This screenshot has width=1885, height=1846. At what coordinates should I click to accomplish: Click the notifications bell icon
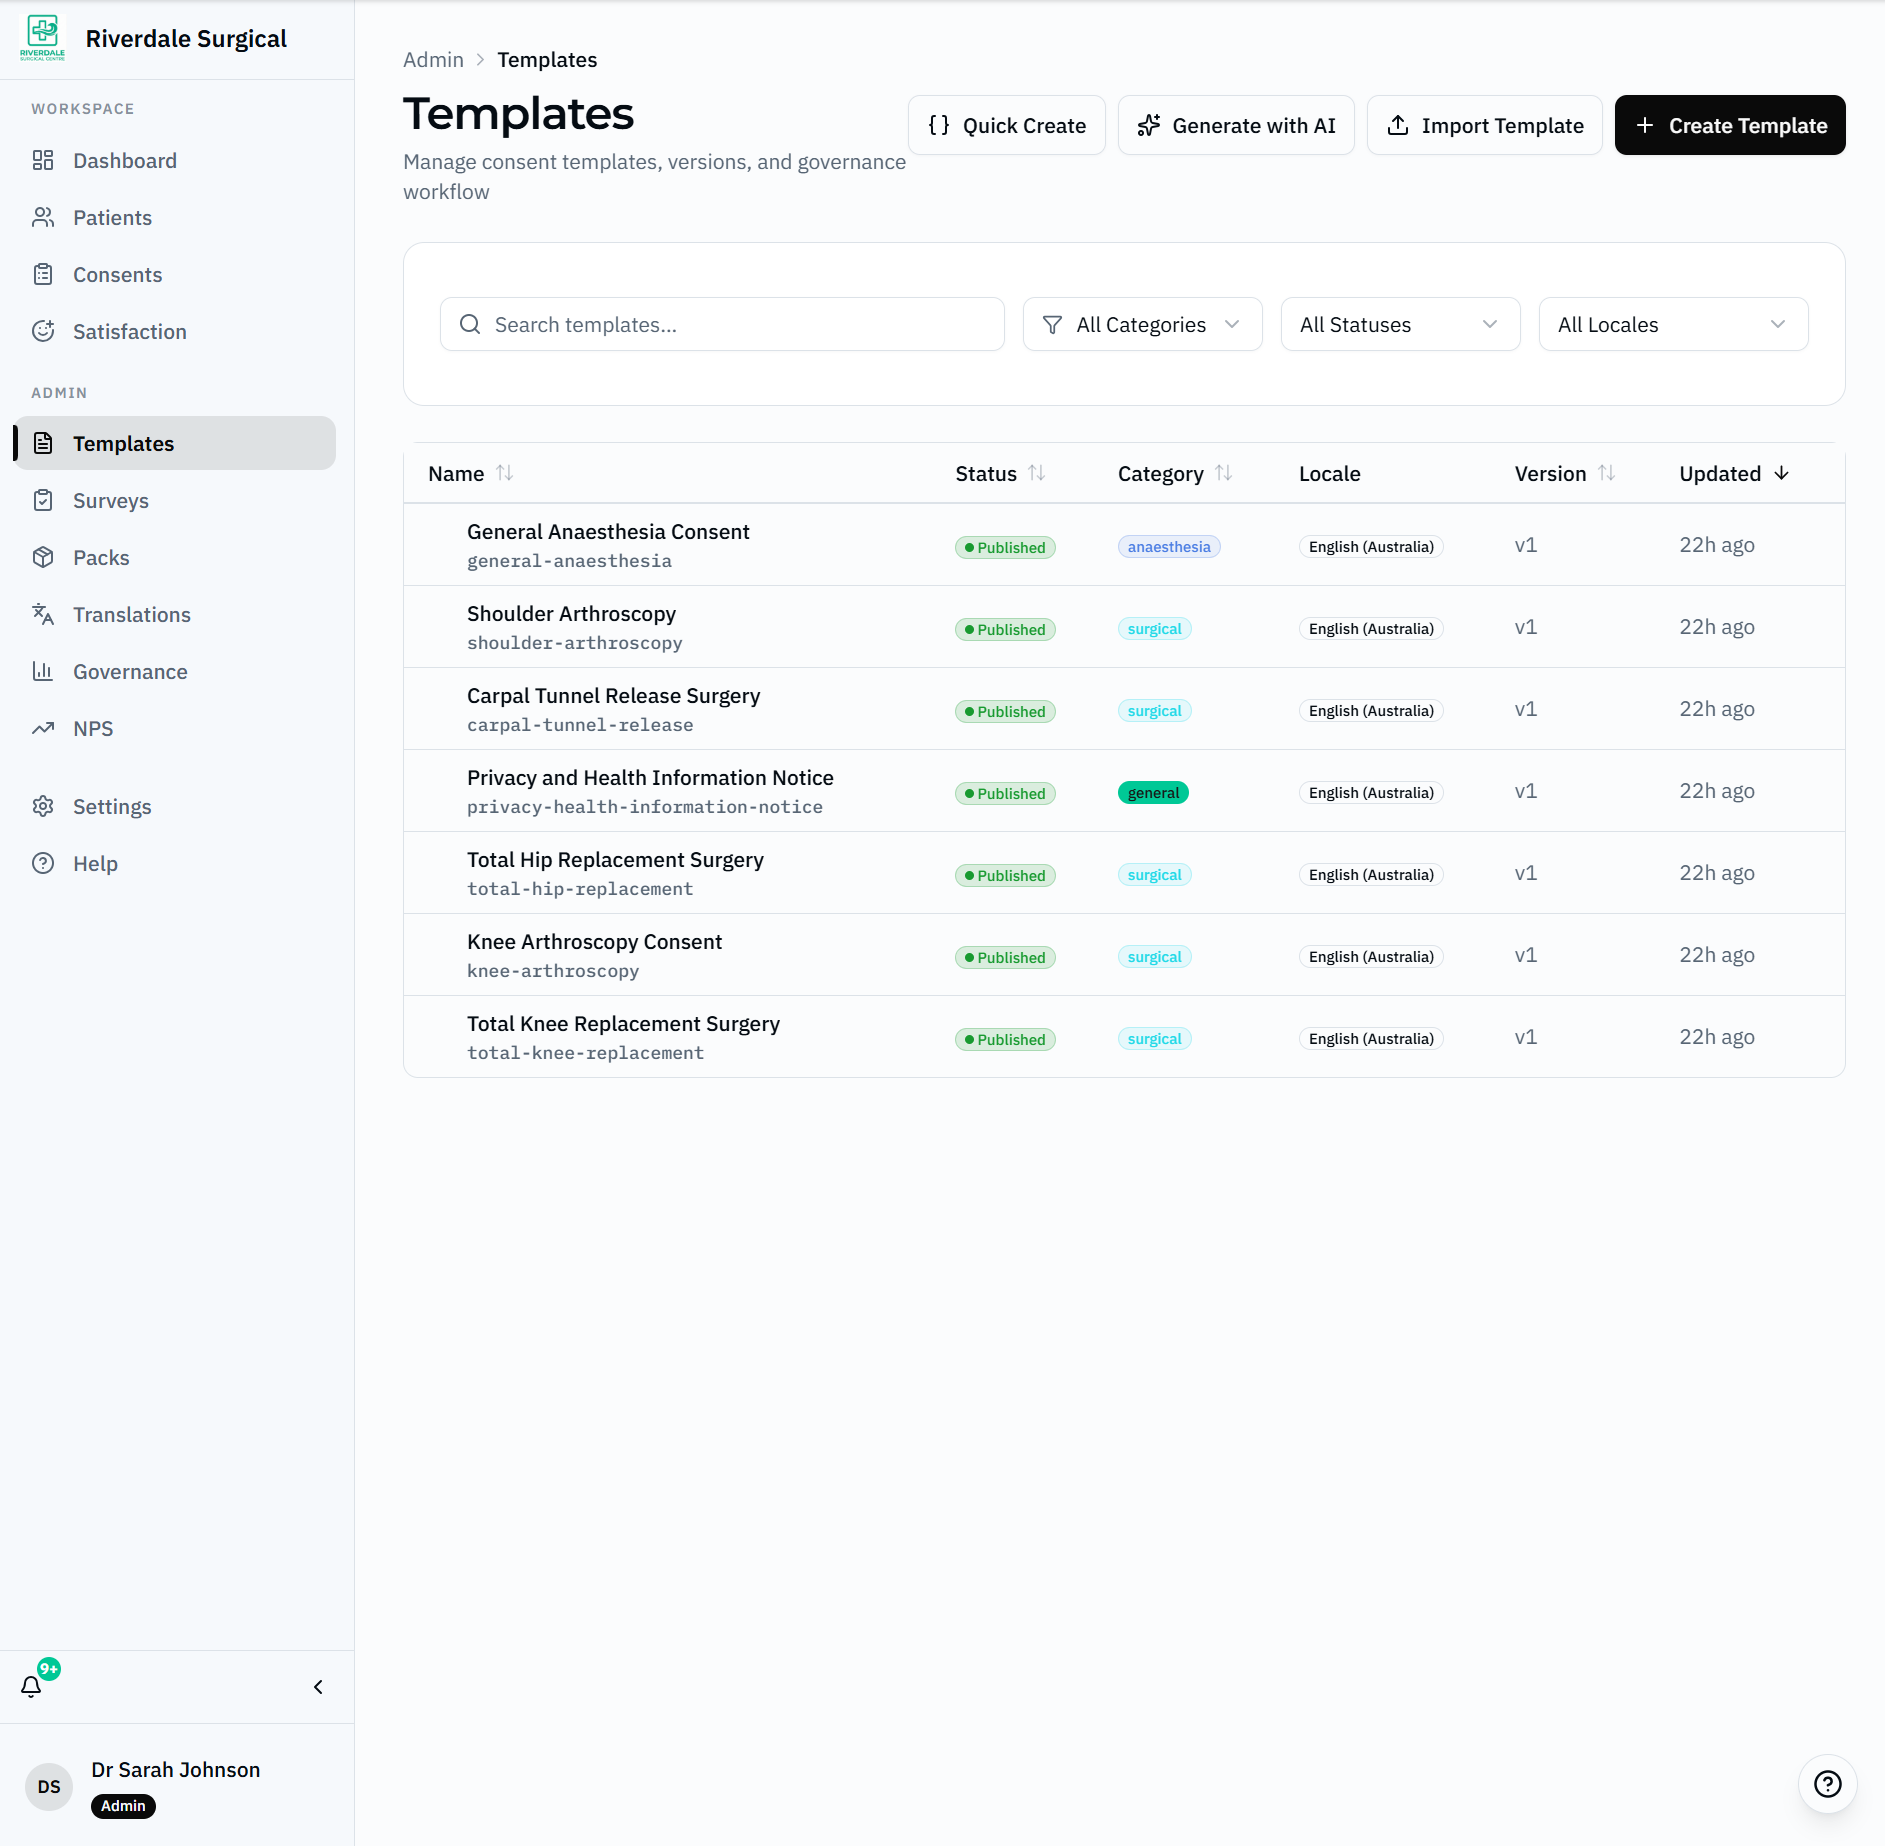[32, 1687]
